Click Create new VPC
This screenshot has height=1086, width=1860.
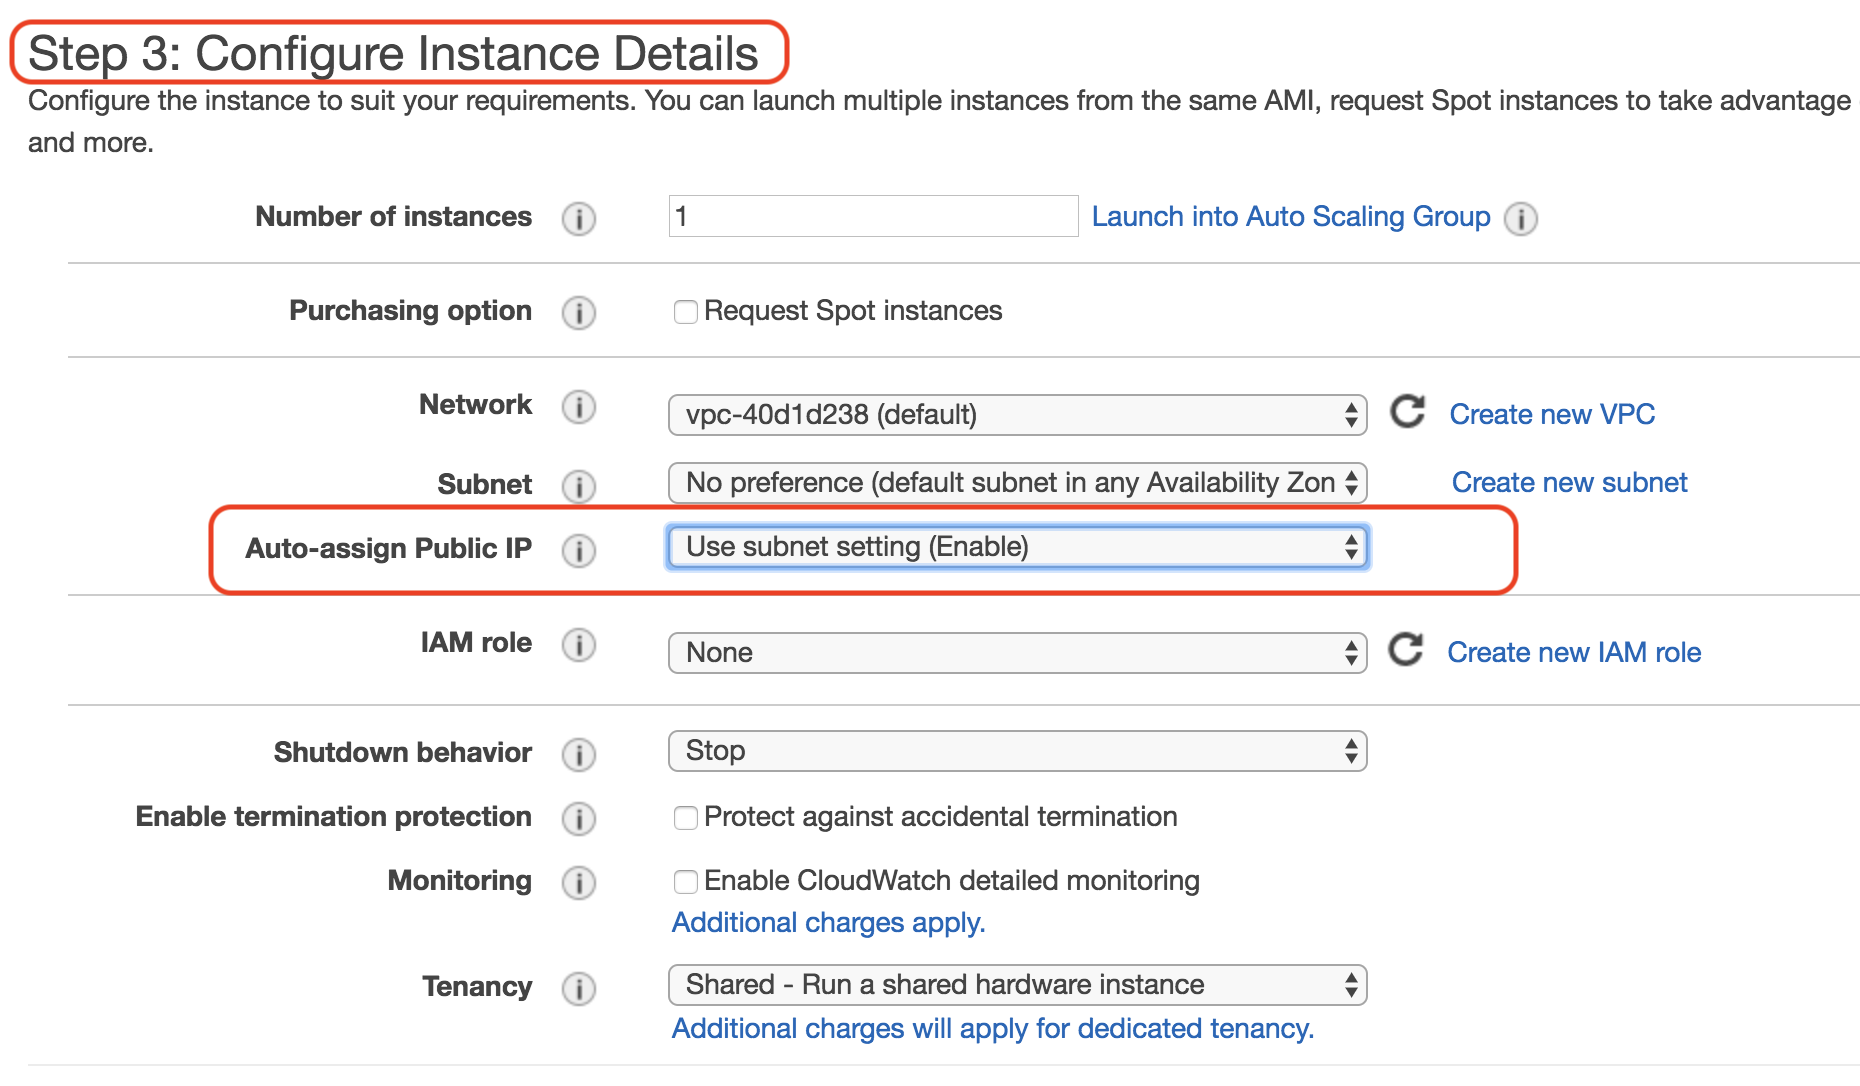[1551, 414]
